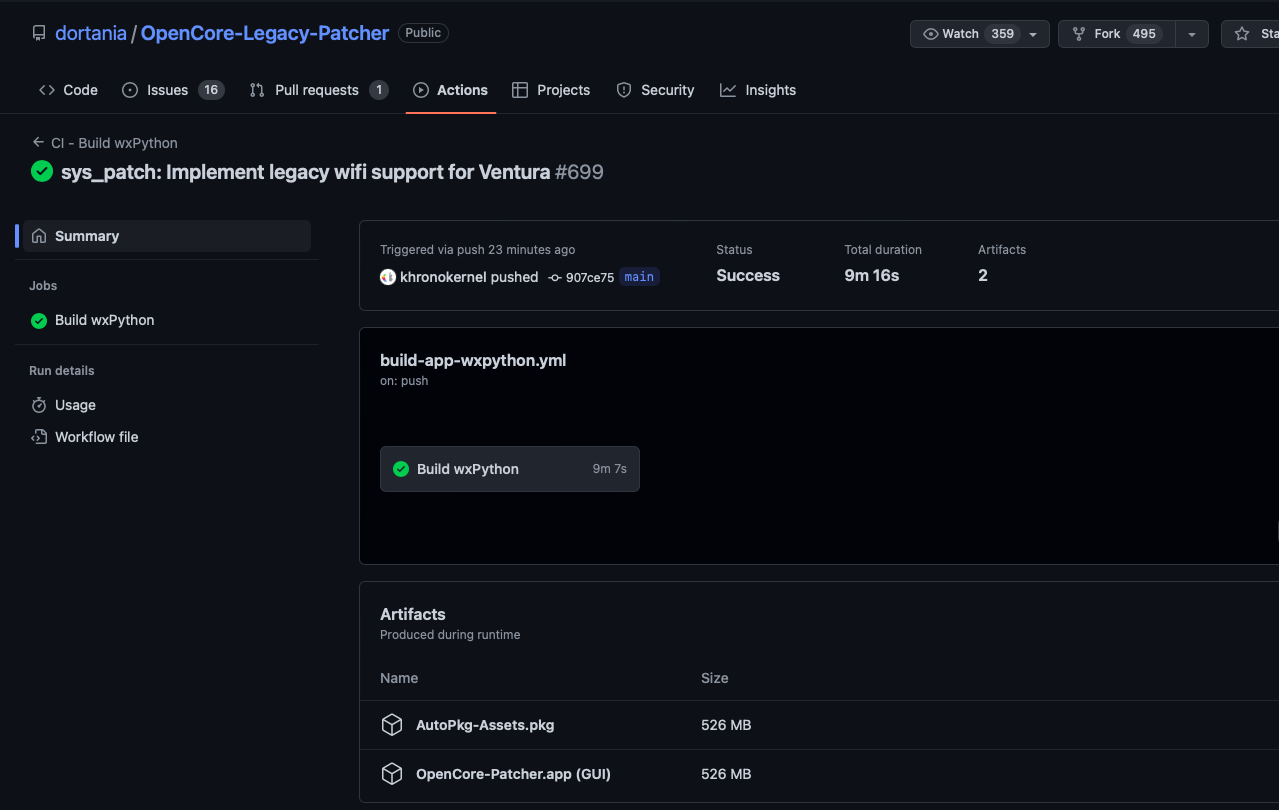Expand the Fork dropdown arrow
The height and width of the screenshot is (810, 1279).
click(x=1191, y=34)
